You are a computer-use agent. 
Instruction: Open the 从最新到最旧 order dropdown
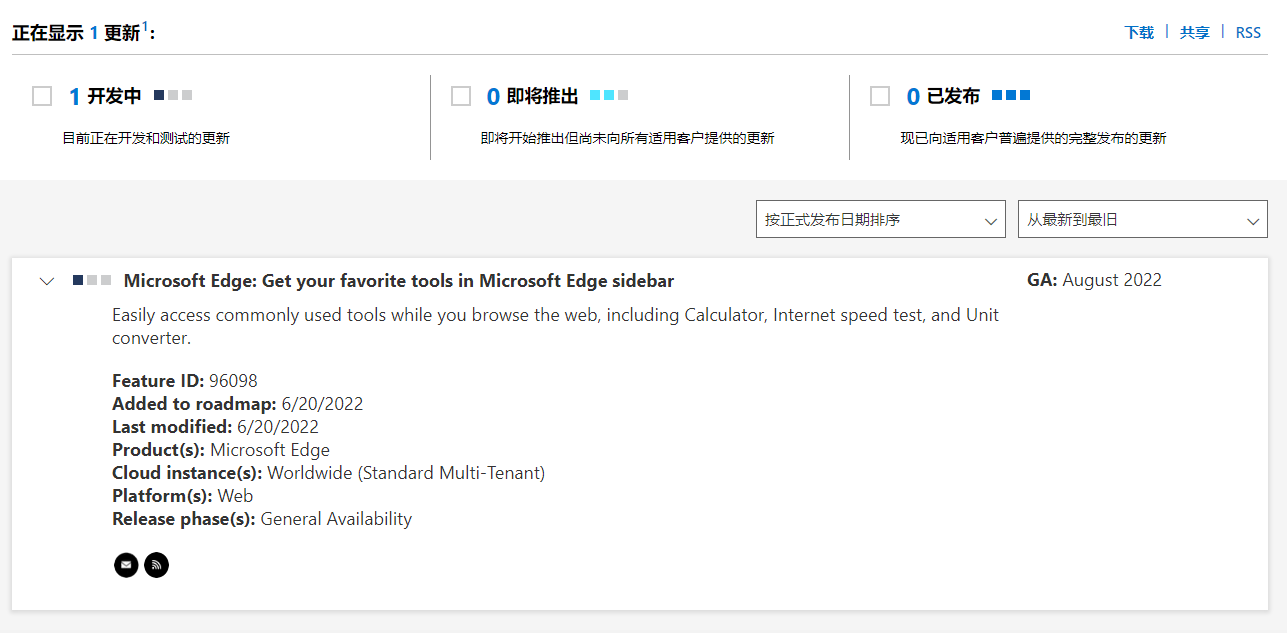(1142, 220)
